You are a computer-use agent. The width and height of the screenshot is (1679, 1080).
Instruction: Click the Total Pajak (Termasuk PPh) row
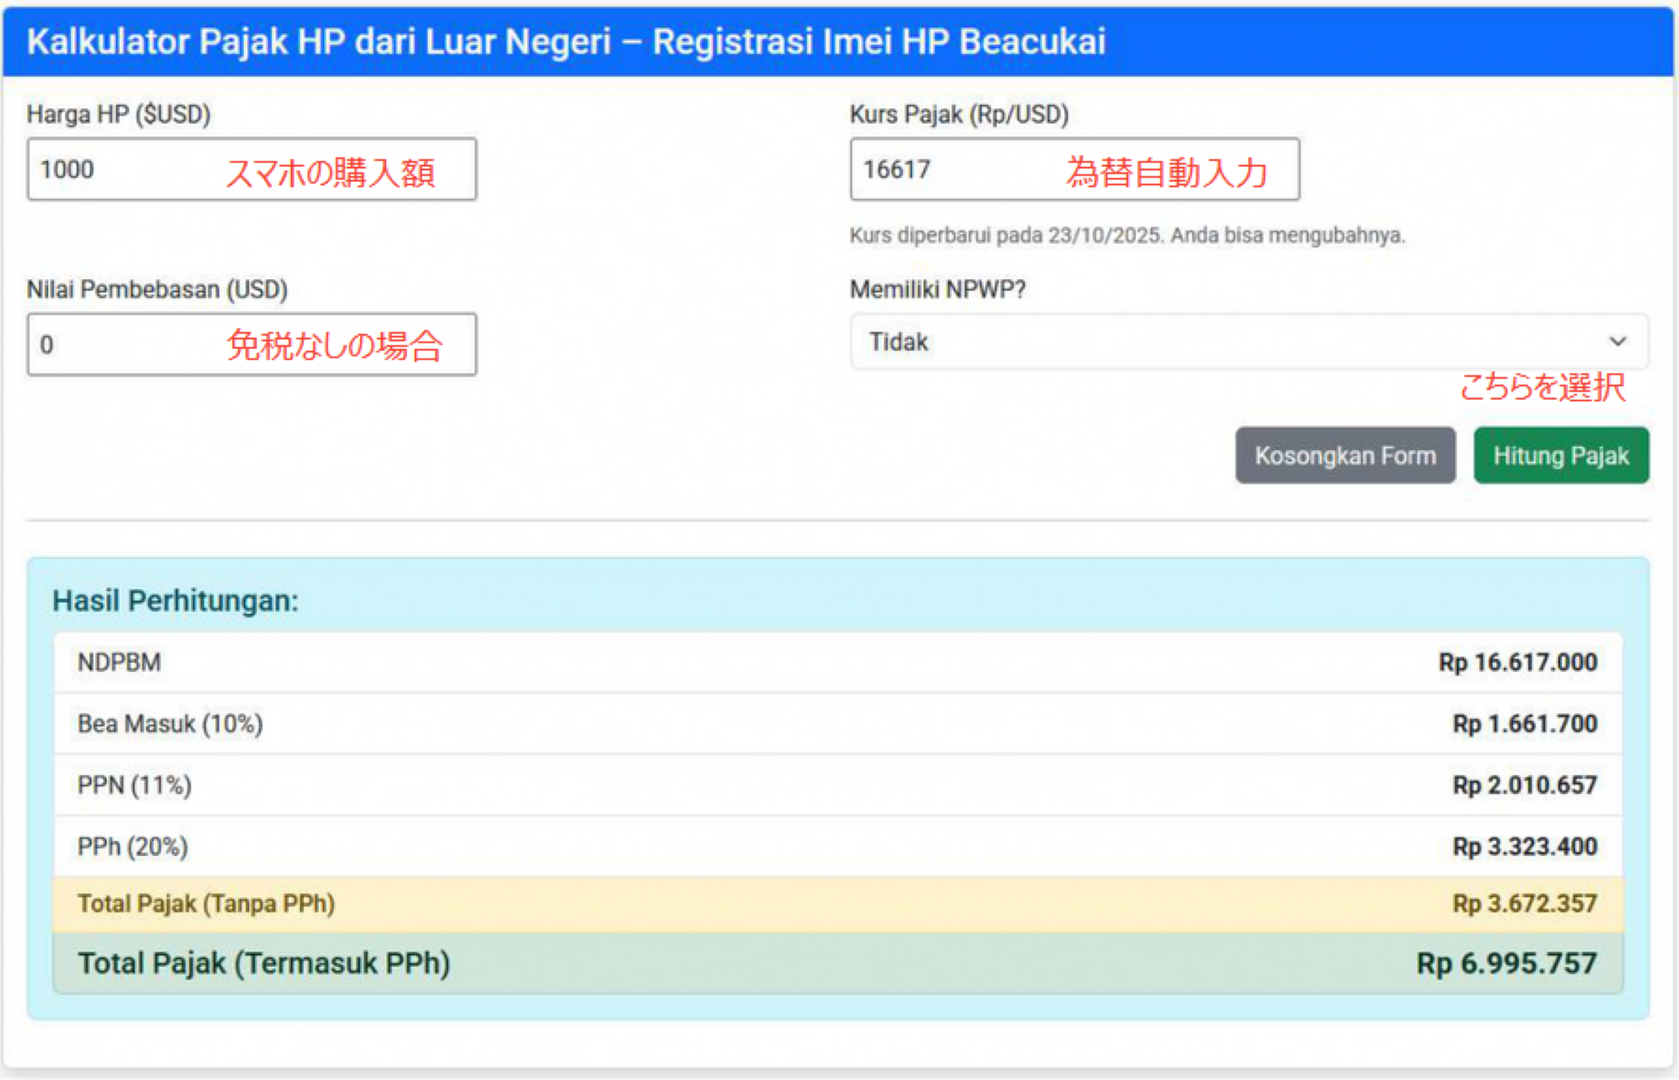point(837,963)
